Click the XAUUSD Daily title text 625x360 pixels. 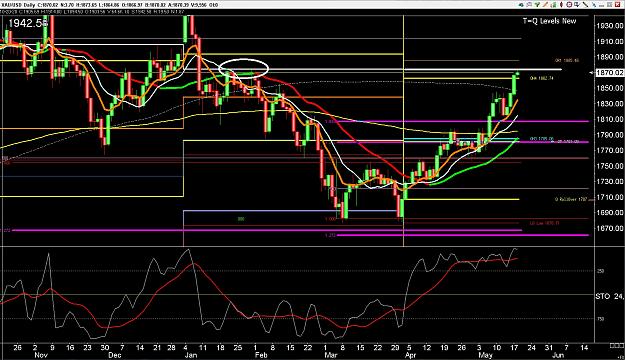coord(18,5)
